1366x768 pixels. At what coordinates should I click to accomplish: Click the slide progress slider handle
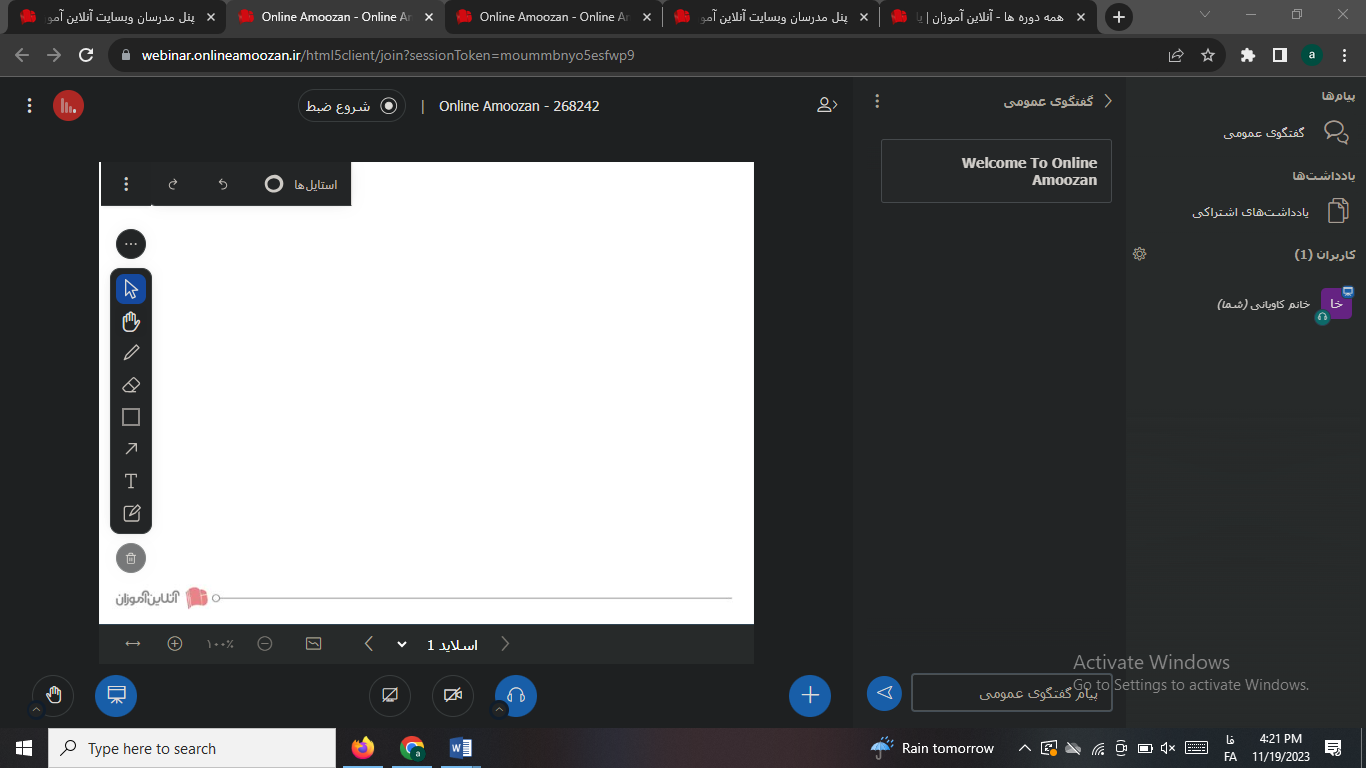[216, 598]
